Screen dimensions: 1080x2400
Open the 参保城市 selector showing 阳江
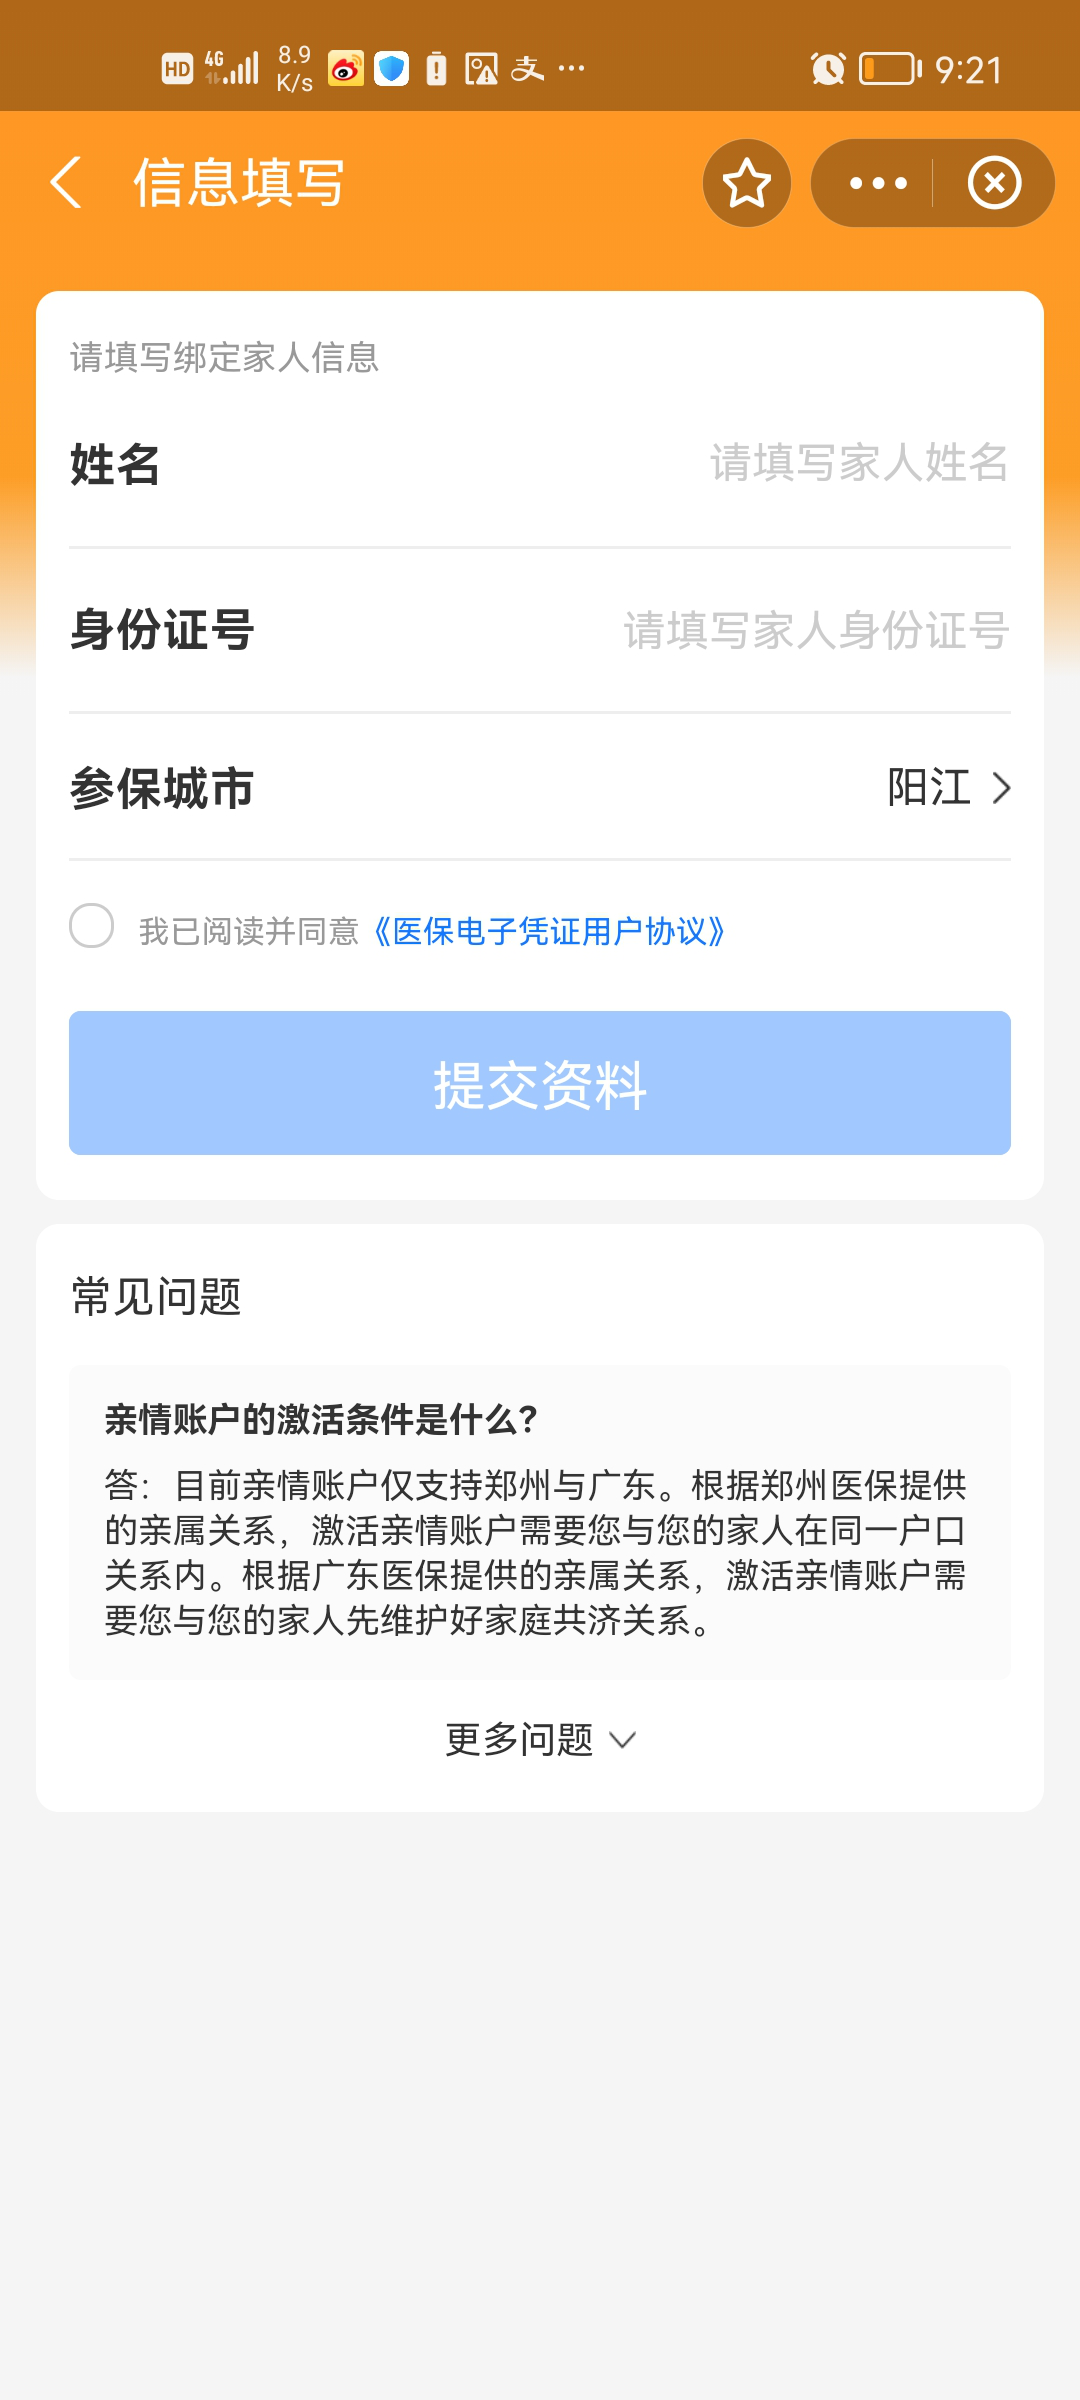(x=540, y=788)
